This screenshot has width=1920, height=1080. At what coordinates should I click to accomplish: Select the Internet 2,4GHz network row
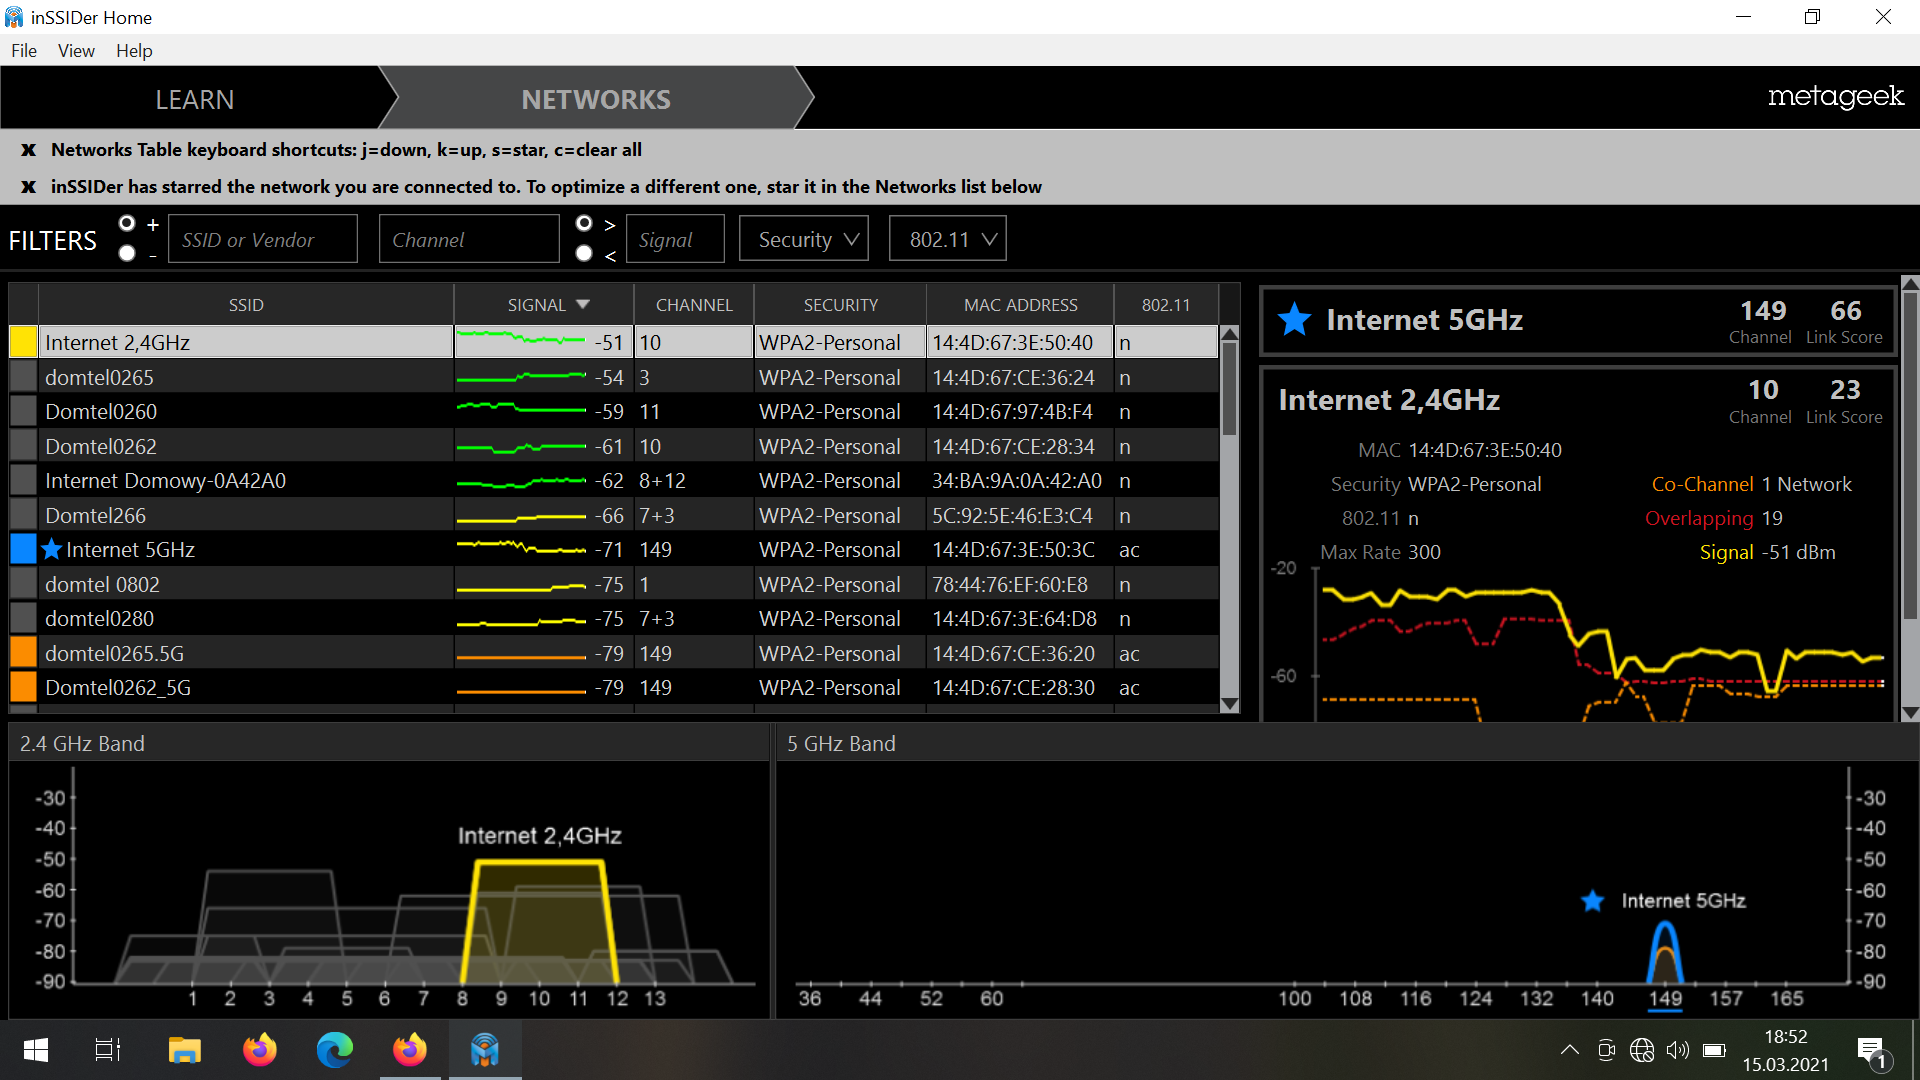[x=614, y=342]
